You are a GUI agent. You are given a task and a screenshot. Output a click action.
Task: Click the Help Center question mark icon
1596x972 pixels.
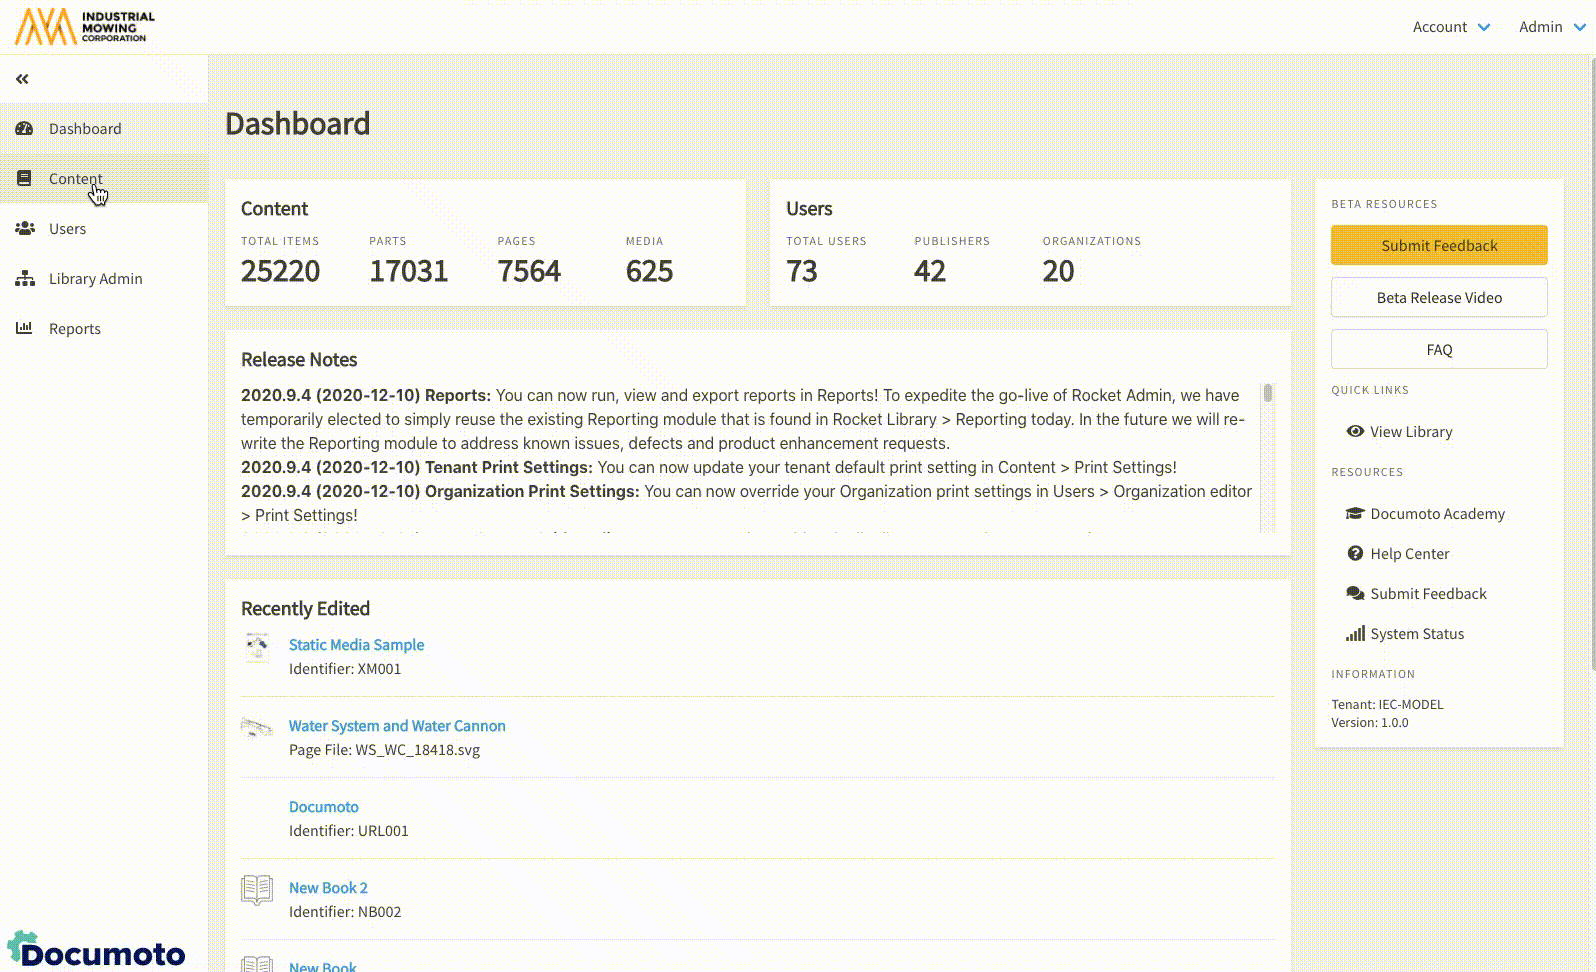pyautogui.click(x=1355, y=553)
